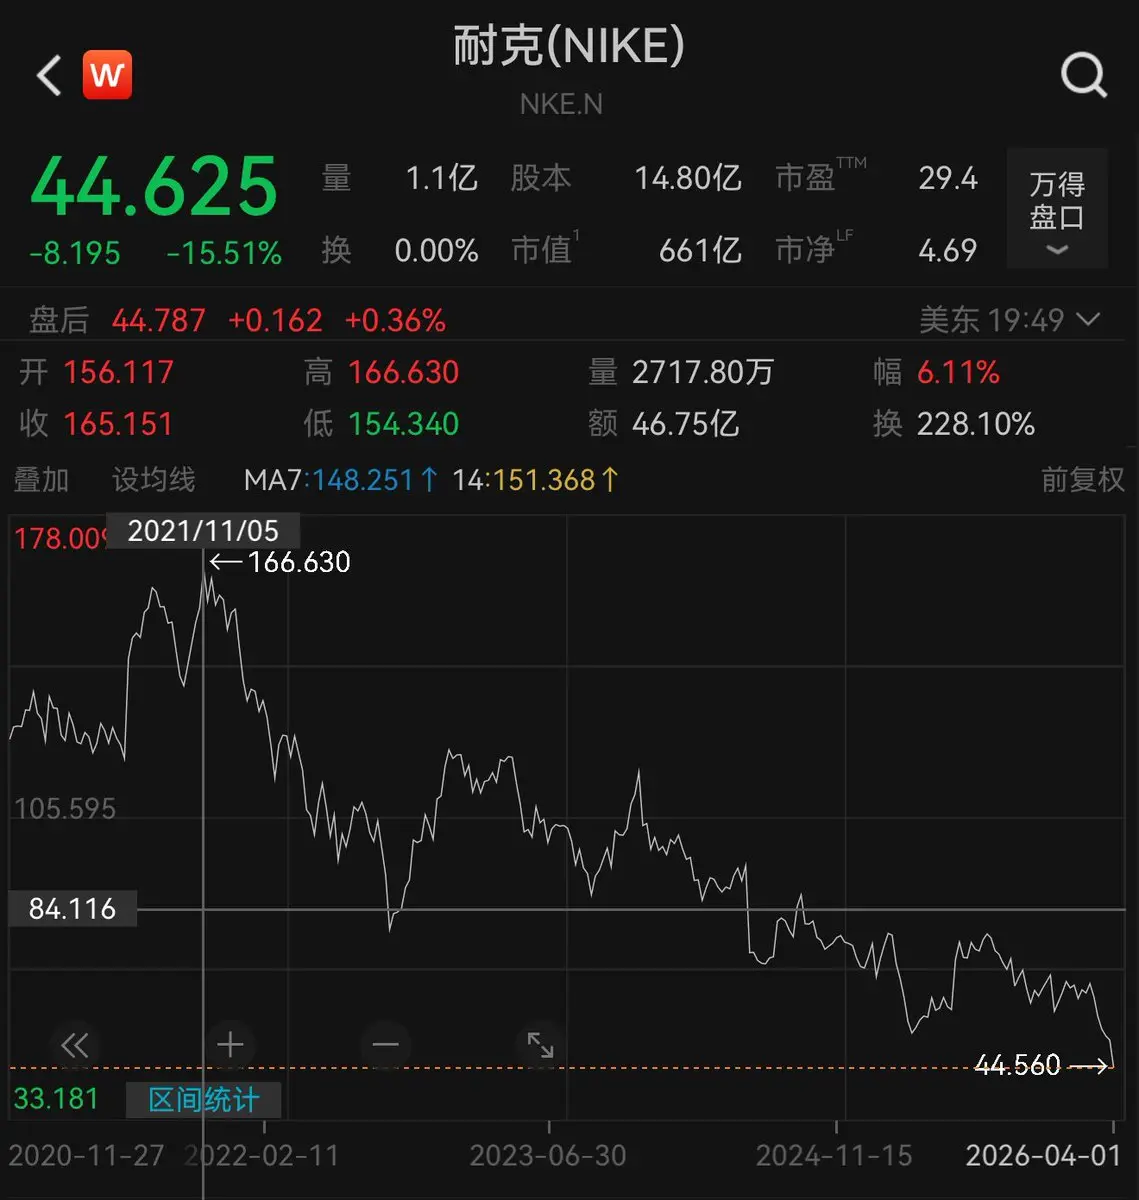Screen dimensions: 1139x1200
Task: Select the 84.116 crosshair price label
Action: 72,909
